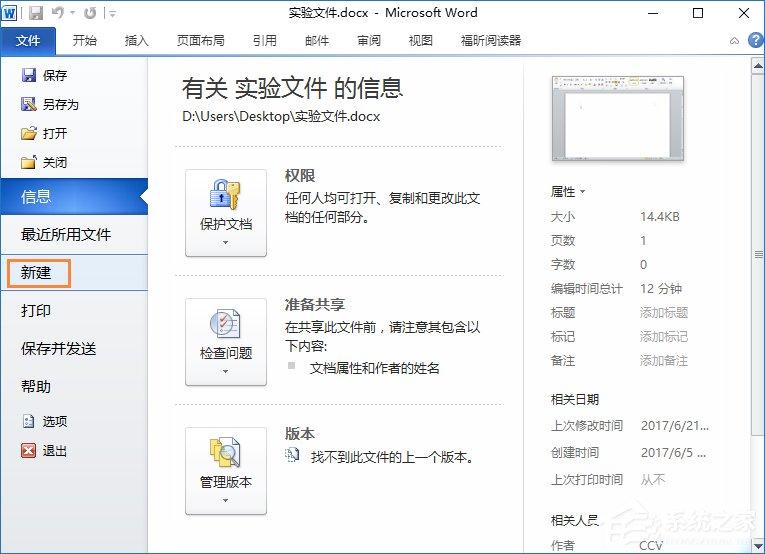Viewport: 765px width, 554px height.
Task: Click the vertical scrollbar thumb
Action: pos(758,255)
